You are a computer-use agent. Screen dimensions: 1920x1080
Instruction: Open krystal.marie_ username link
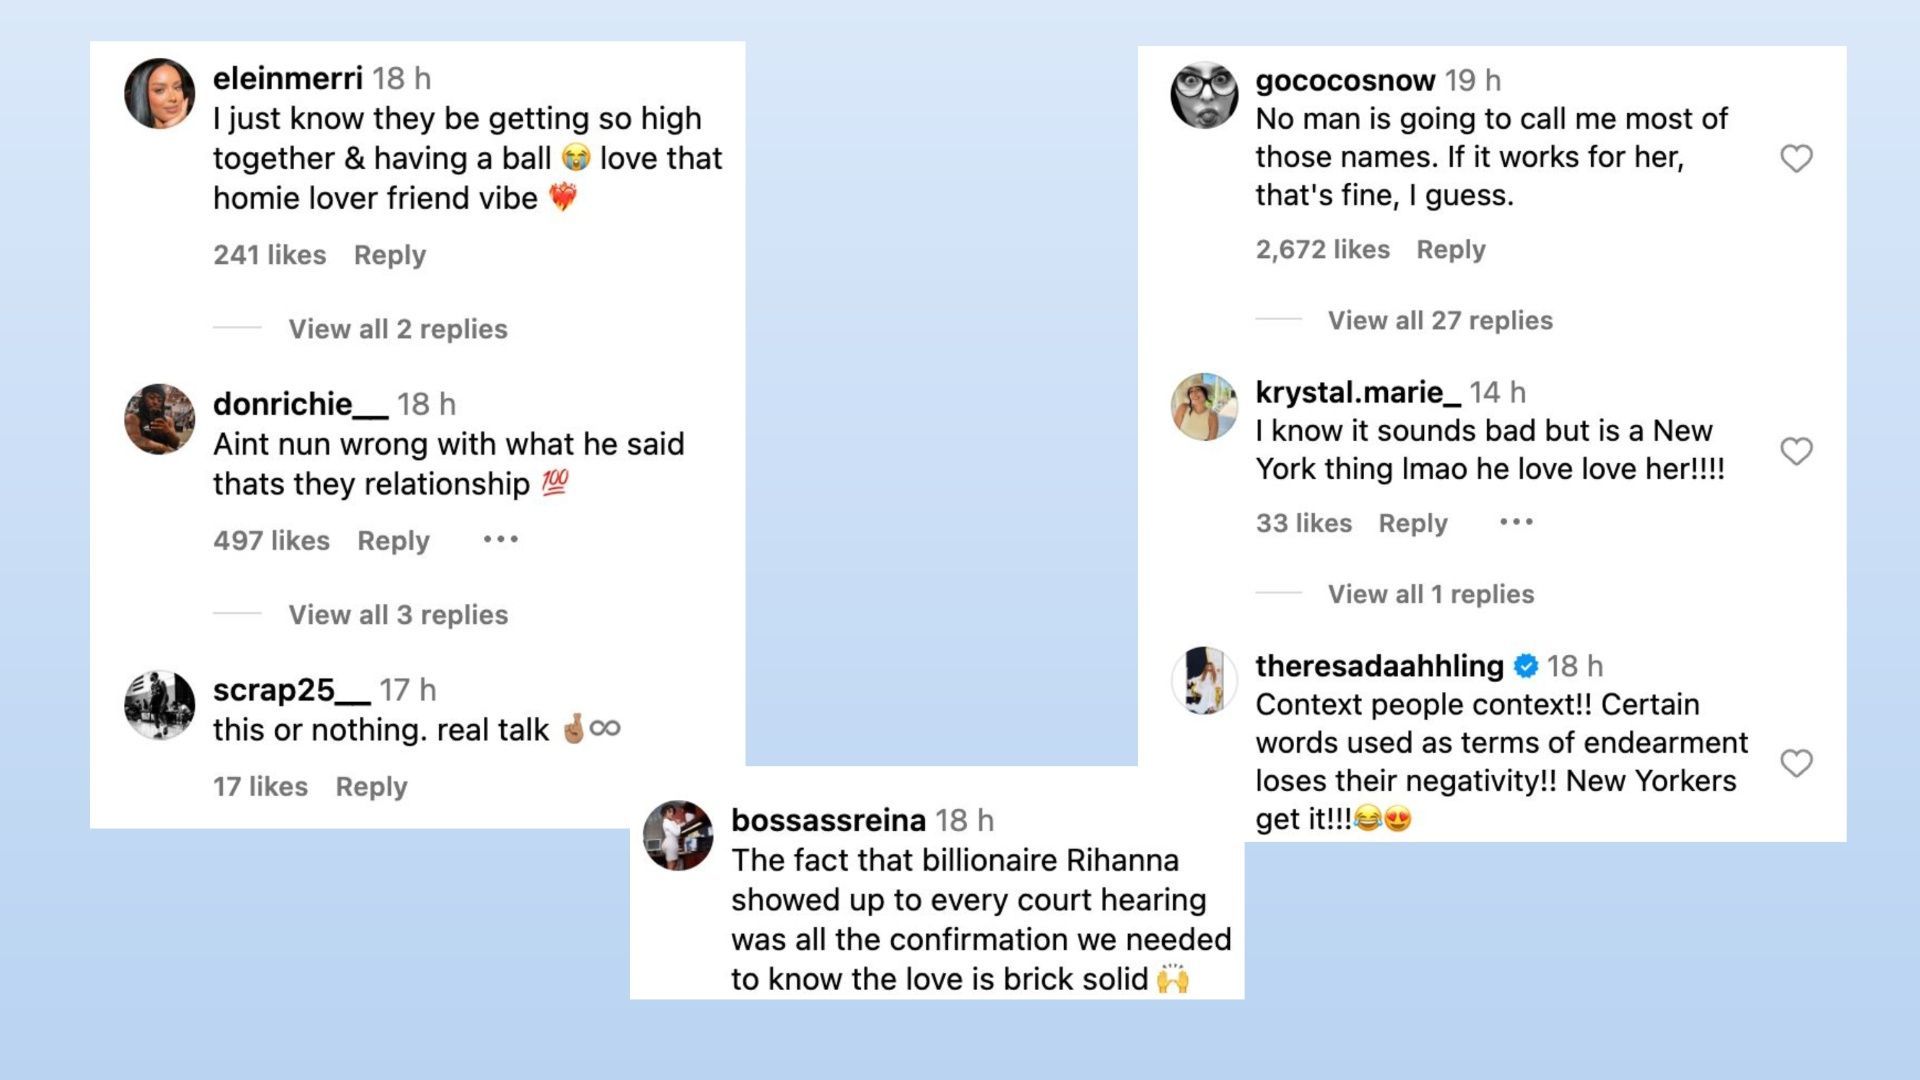click(1357, 392)
